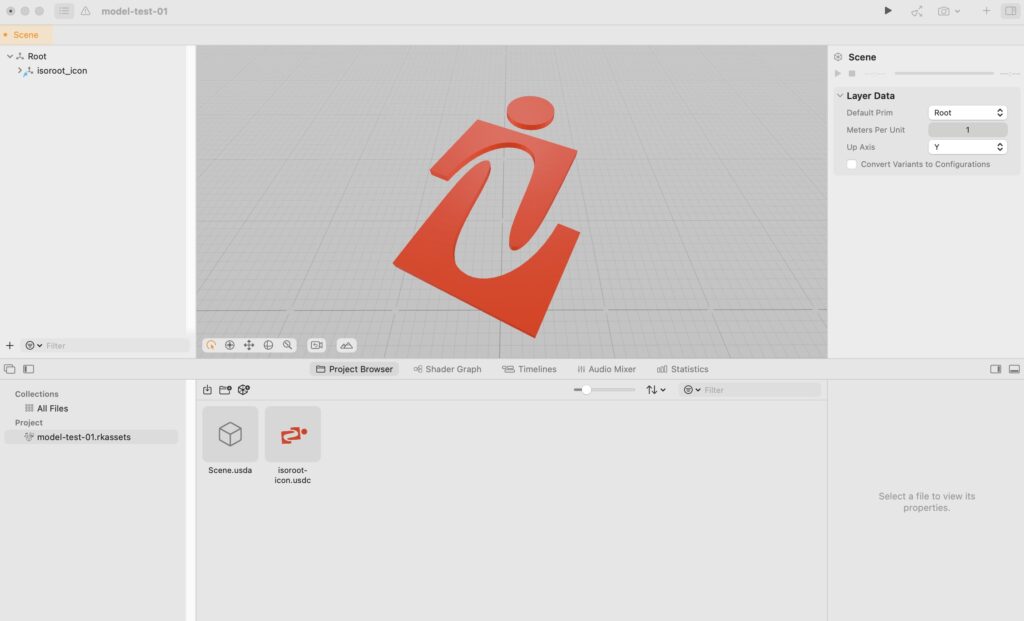Click the inspector stop button
This screenshot has height=621, width=1024.
coord(852,73)
